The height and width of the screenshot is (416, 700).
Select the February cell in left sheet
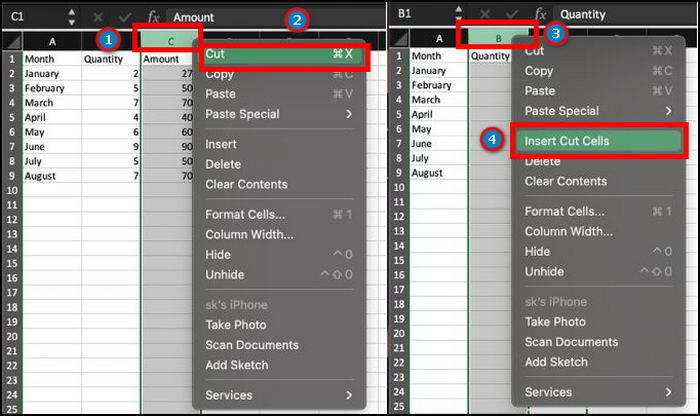tap(52, 88)
